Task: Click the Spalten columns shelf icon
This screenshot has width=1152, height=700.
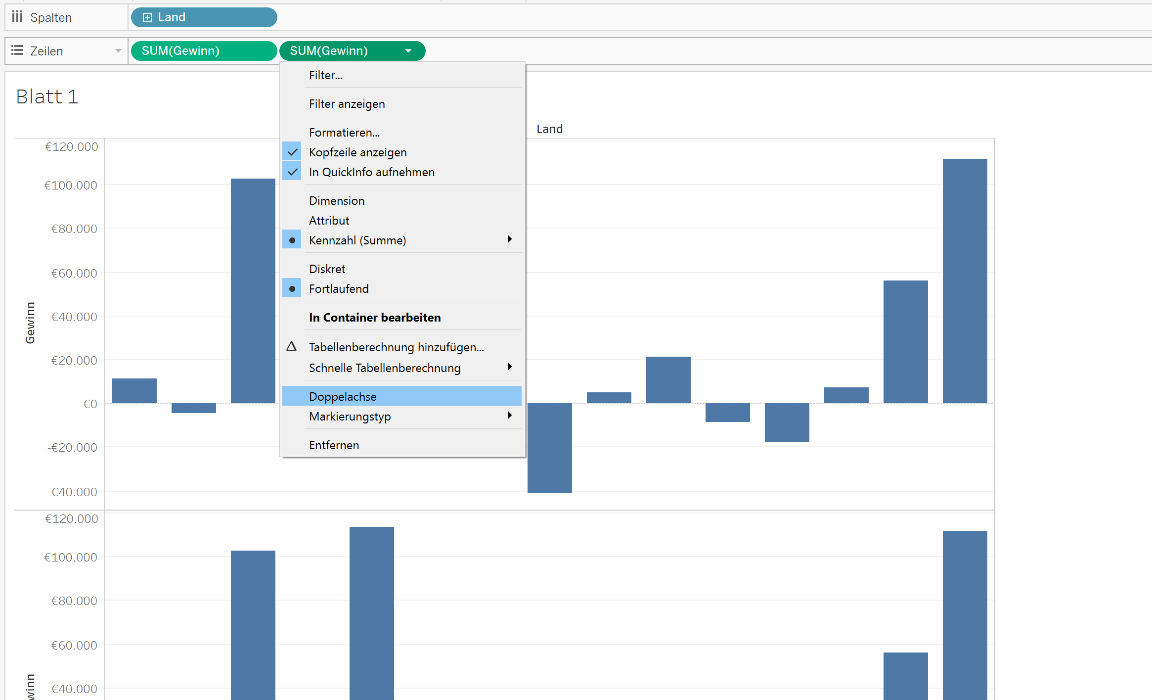Action: 17,16
